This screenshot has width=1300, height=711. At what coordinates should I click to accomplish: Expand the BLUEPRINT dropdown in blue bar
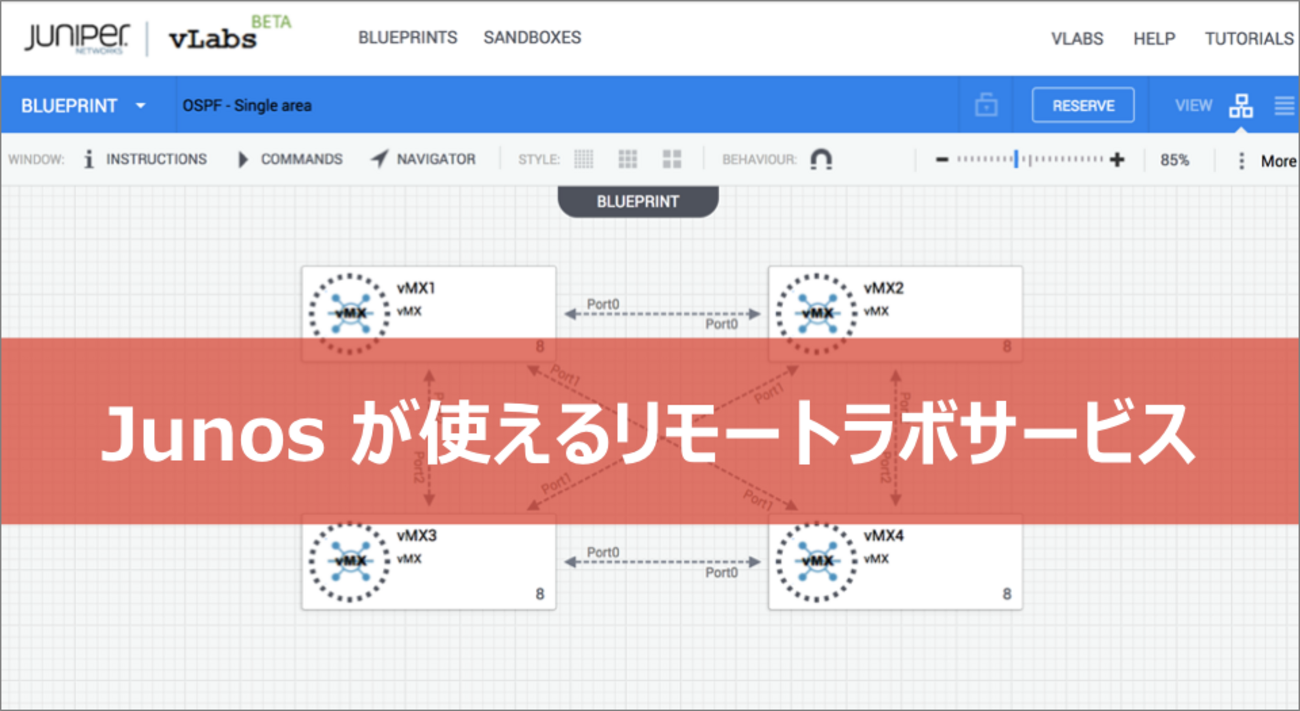[84, 105]
